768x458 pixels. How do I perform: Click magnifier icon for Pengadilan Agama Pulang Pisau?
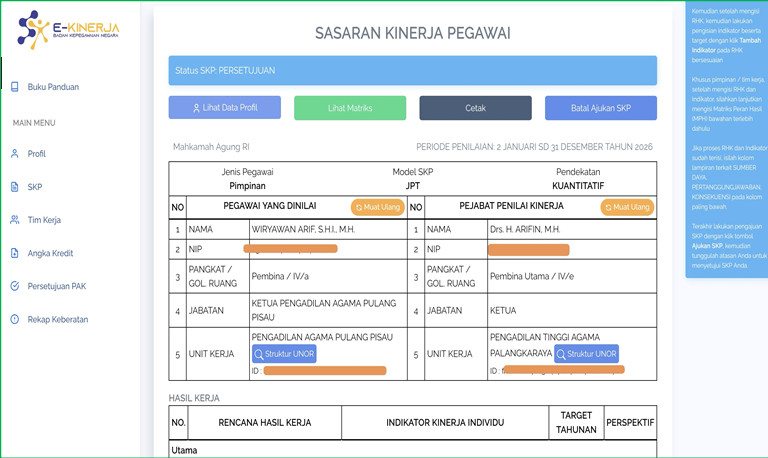tap(260, 354)
